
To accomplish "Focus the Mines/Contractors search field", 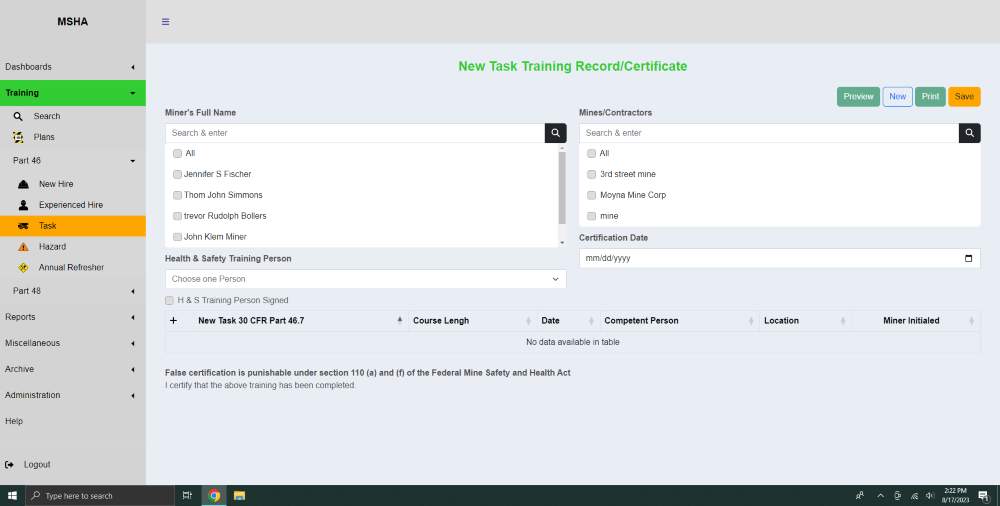I will click(x=768, y=133).
